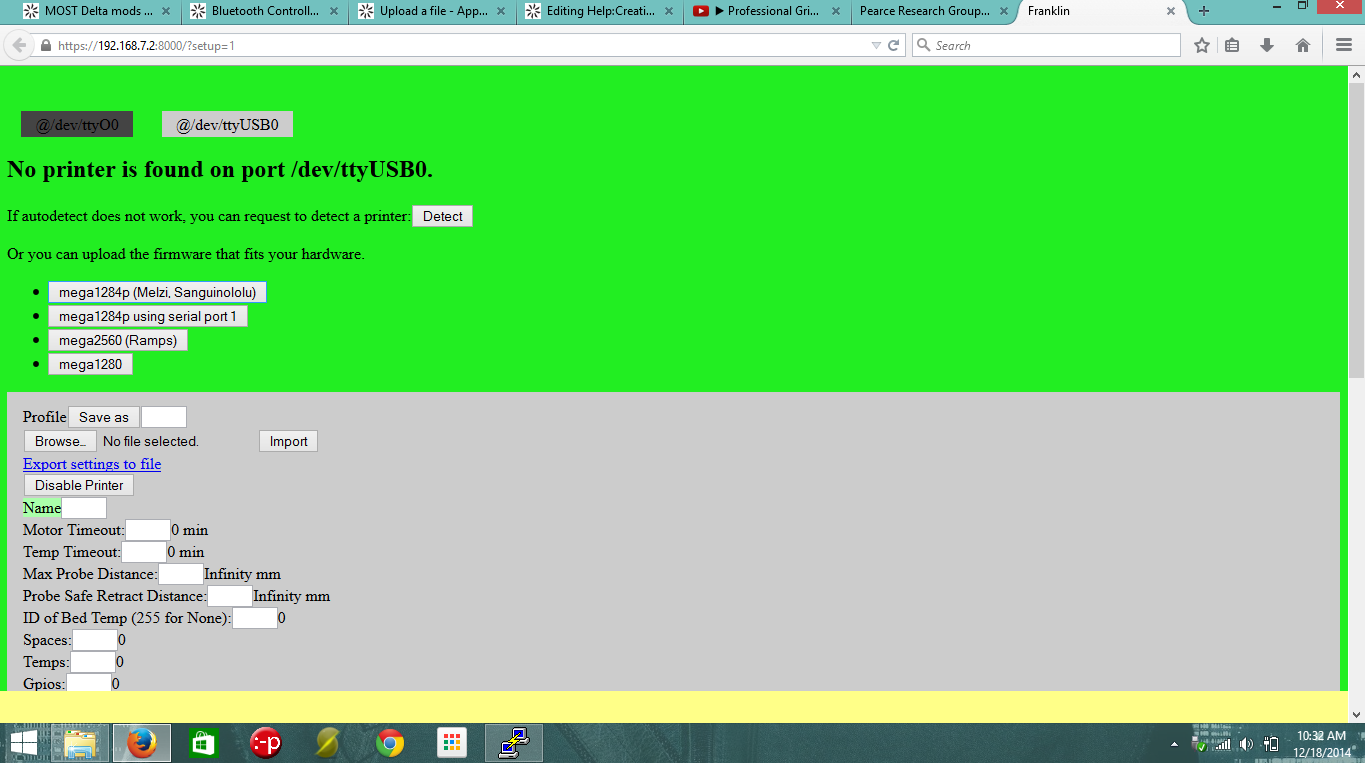The width and height of the screenshot is (1367, 765).
Task: Click the bookmark star icon
Action: point(1202,45)
